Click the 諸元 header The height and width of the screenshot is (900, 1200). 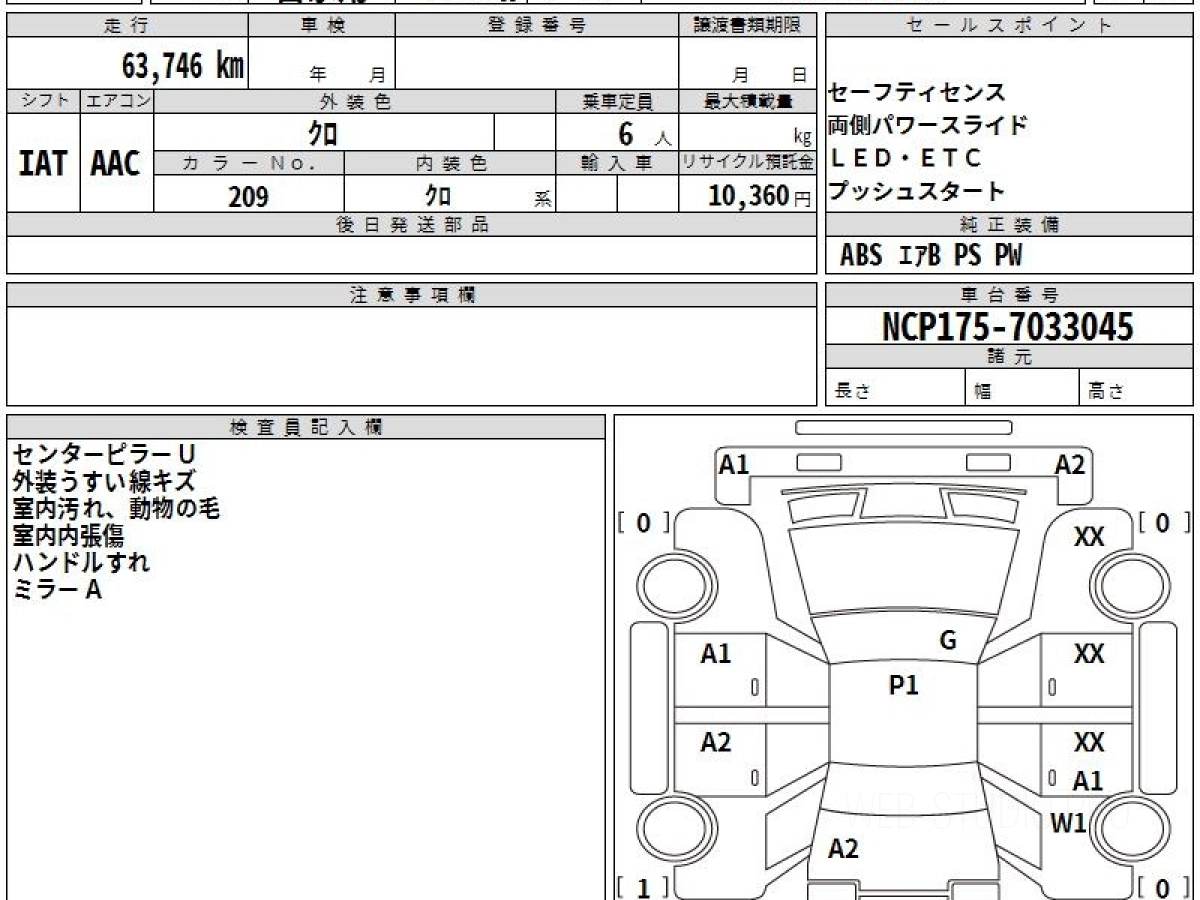[x=1010, y=357]
